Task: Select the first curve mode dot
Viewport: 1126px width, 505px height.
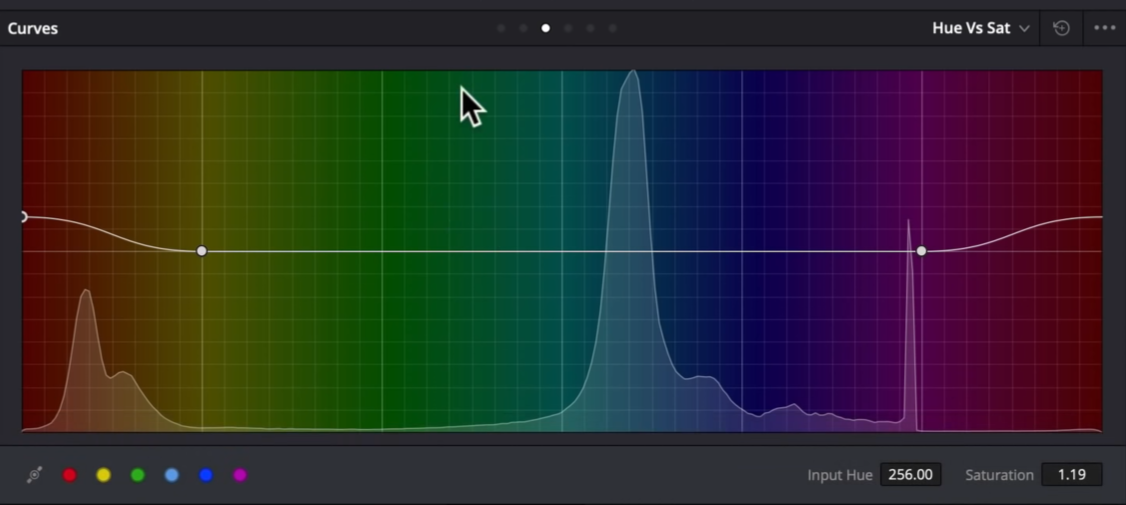Action: pos(501,28)
